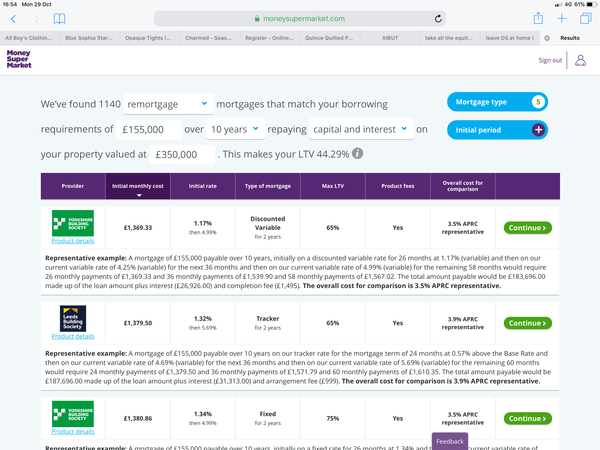
Task: Switch to take all the equit tab
Action: pyautogui.click(x=450, y=38)
